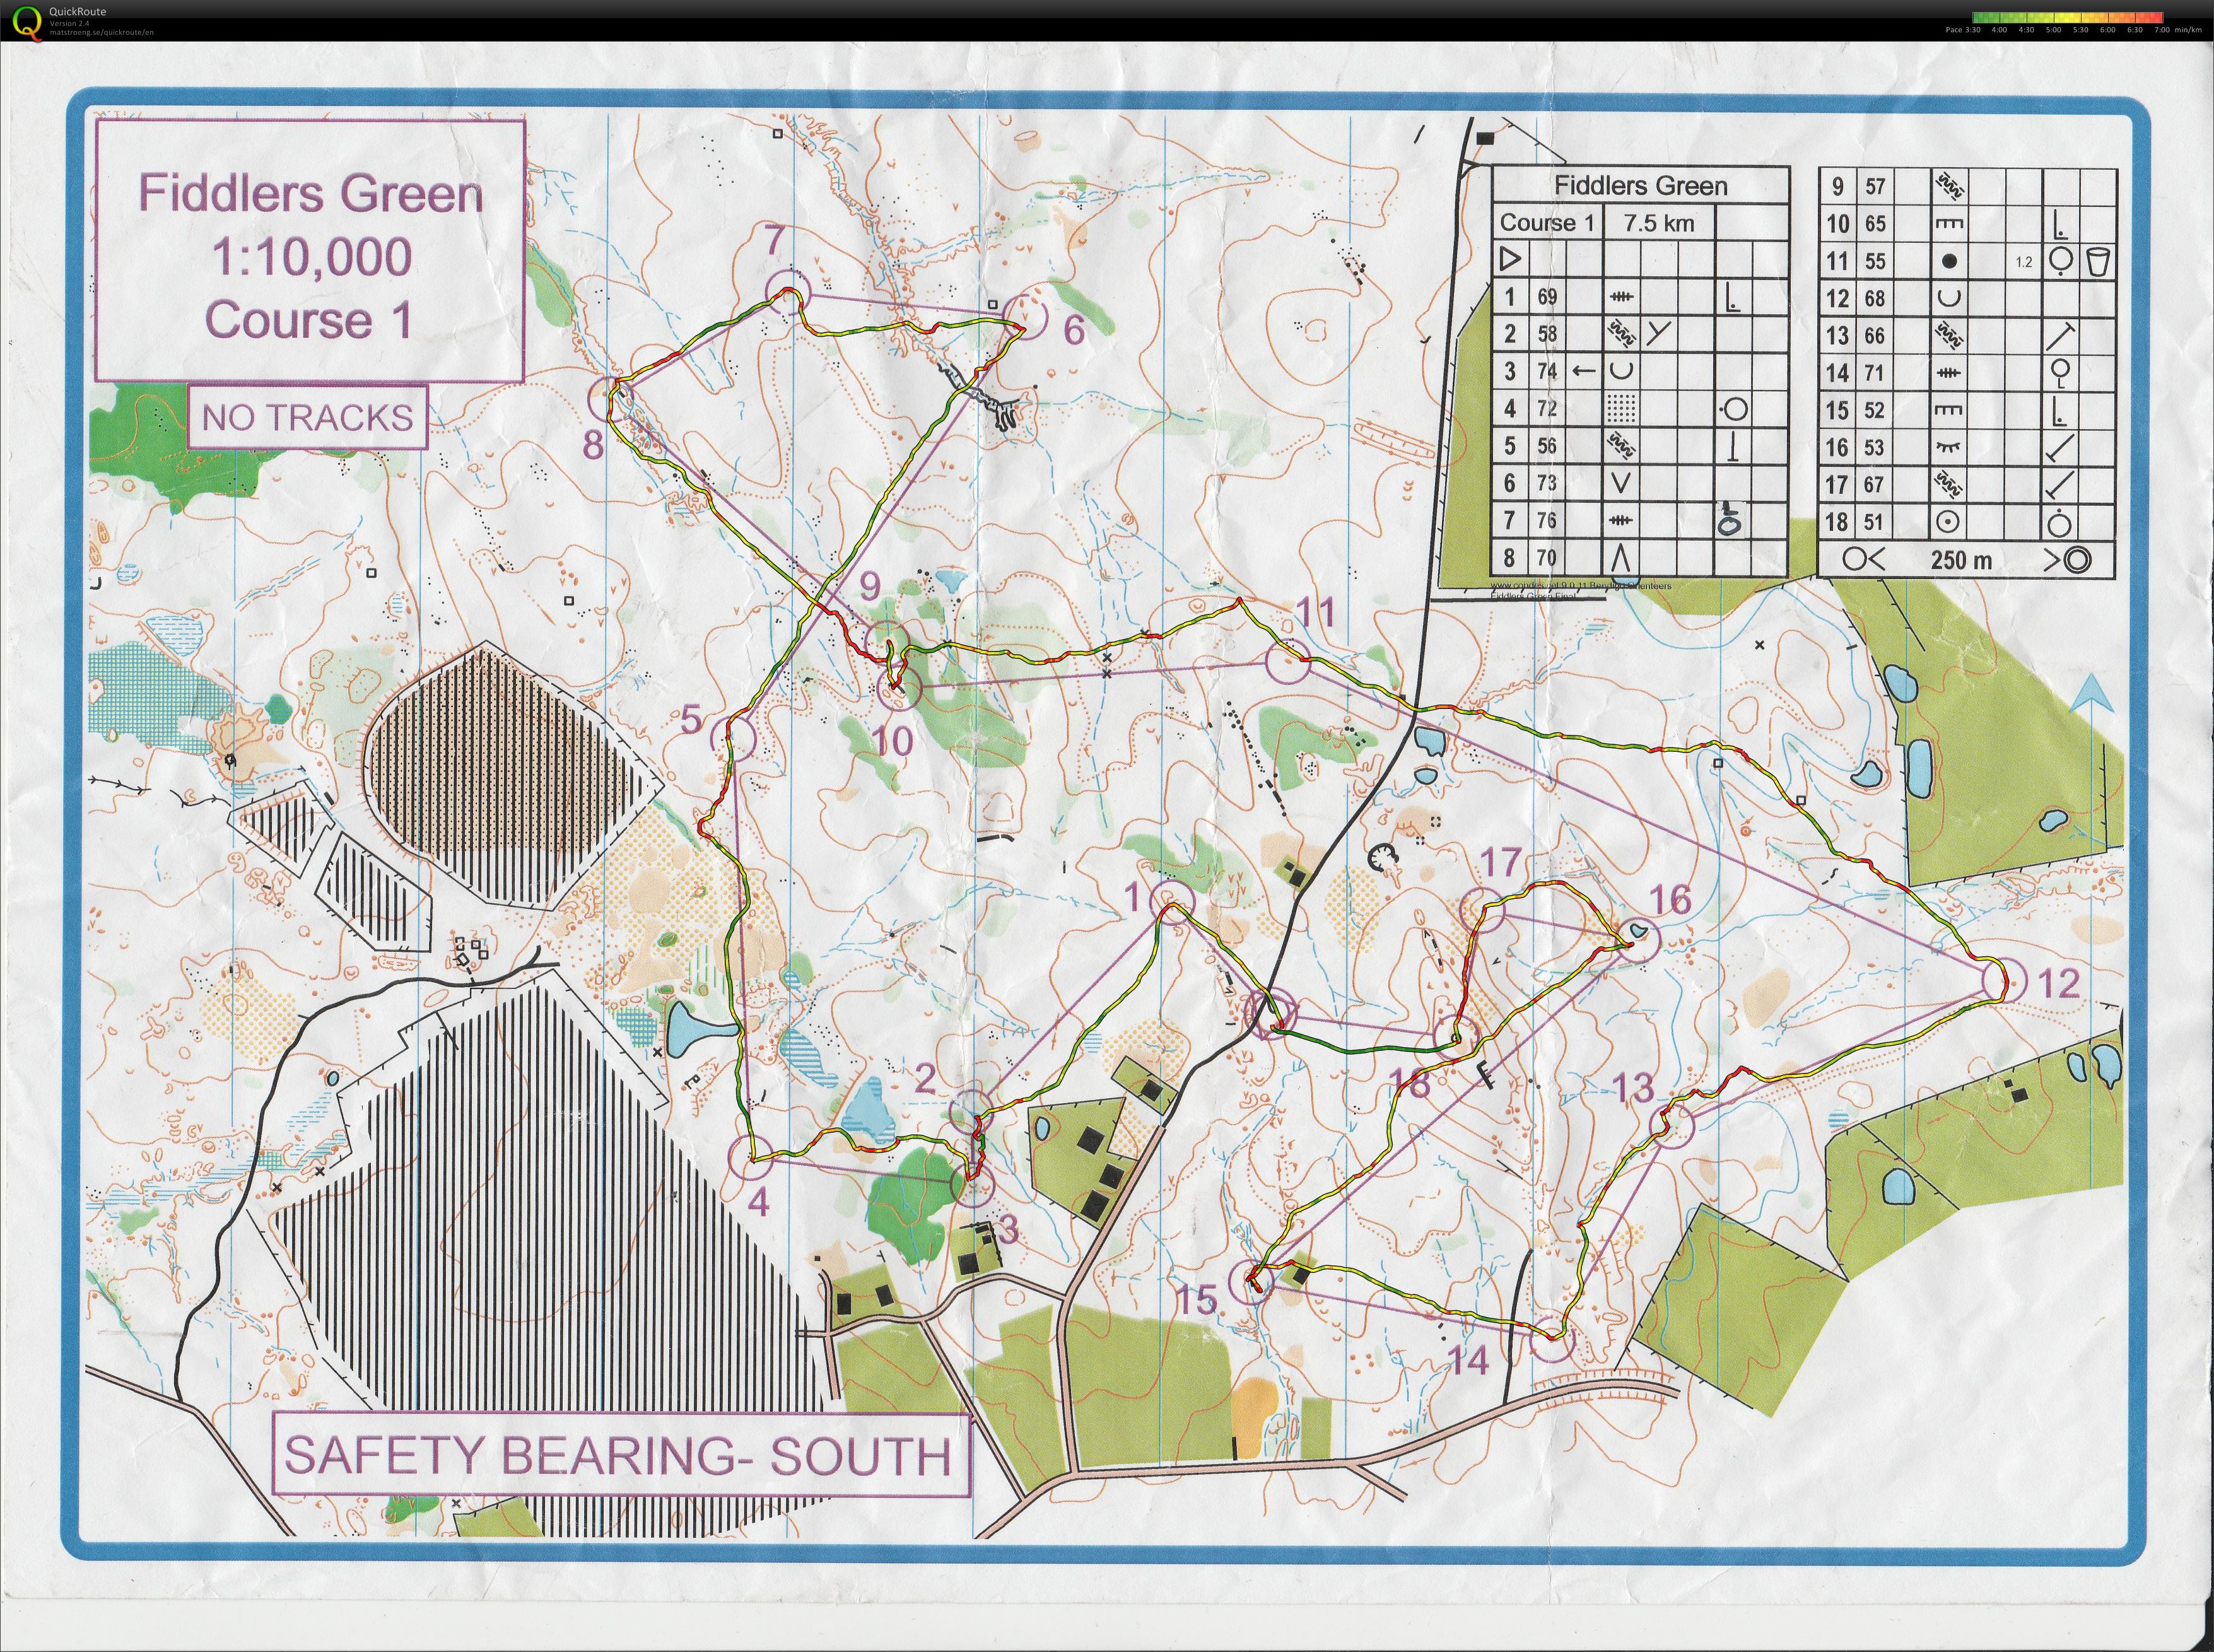2214x1652 pixels.
Task: Click the QuickRoute Q logo
Action: tap(28, 21)
